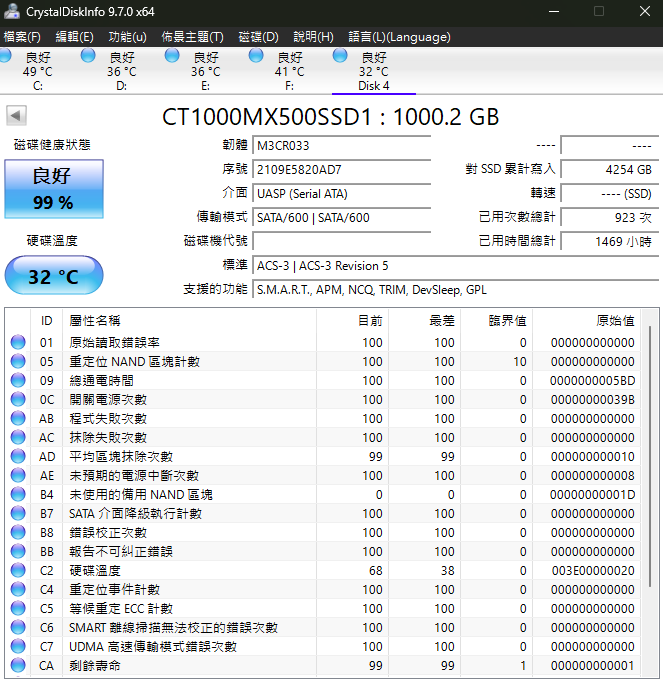
Task: Click the 屬性名稱 column header
Action: coord(189,321)
